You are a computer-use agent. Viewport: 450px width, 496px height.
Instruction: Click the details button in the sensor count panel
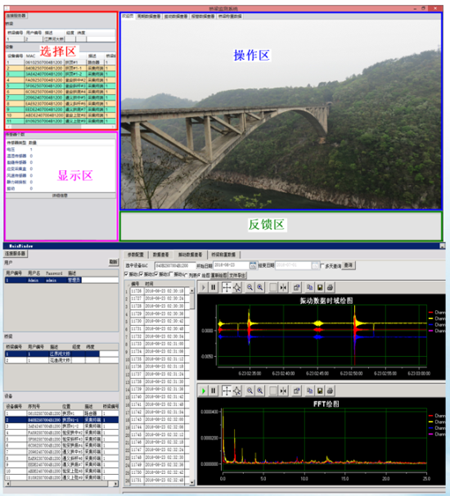click(x=60, y=196)
